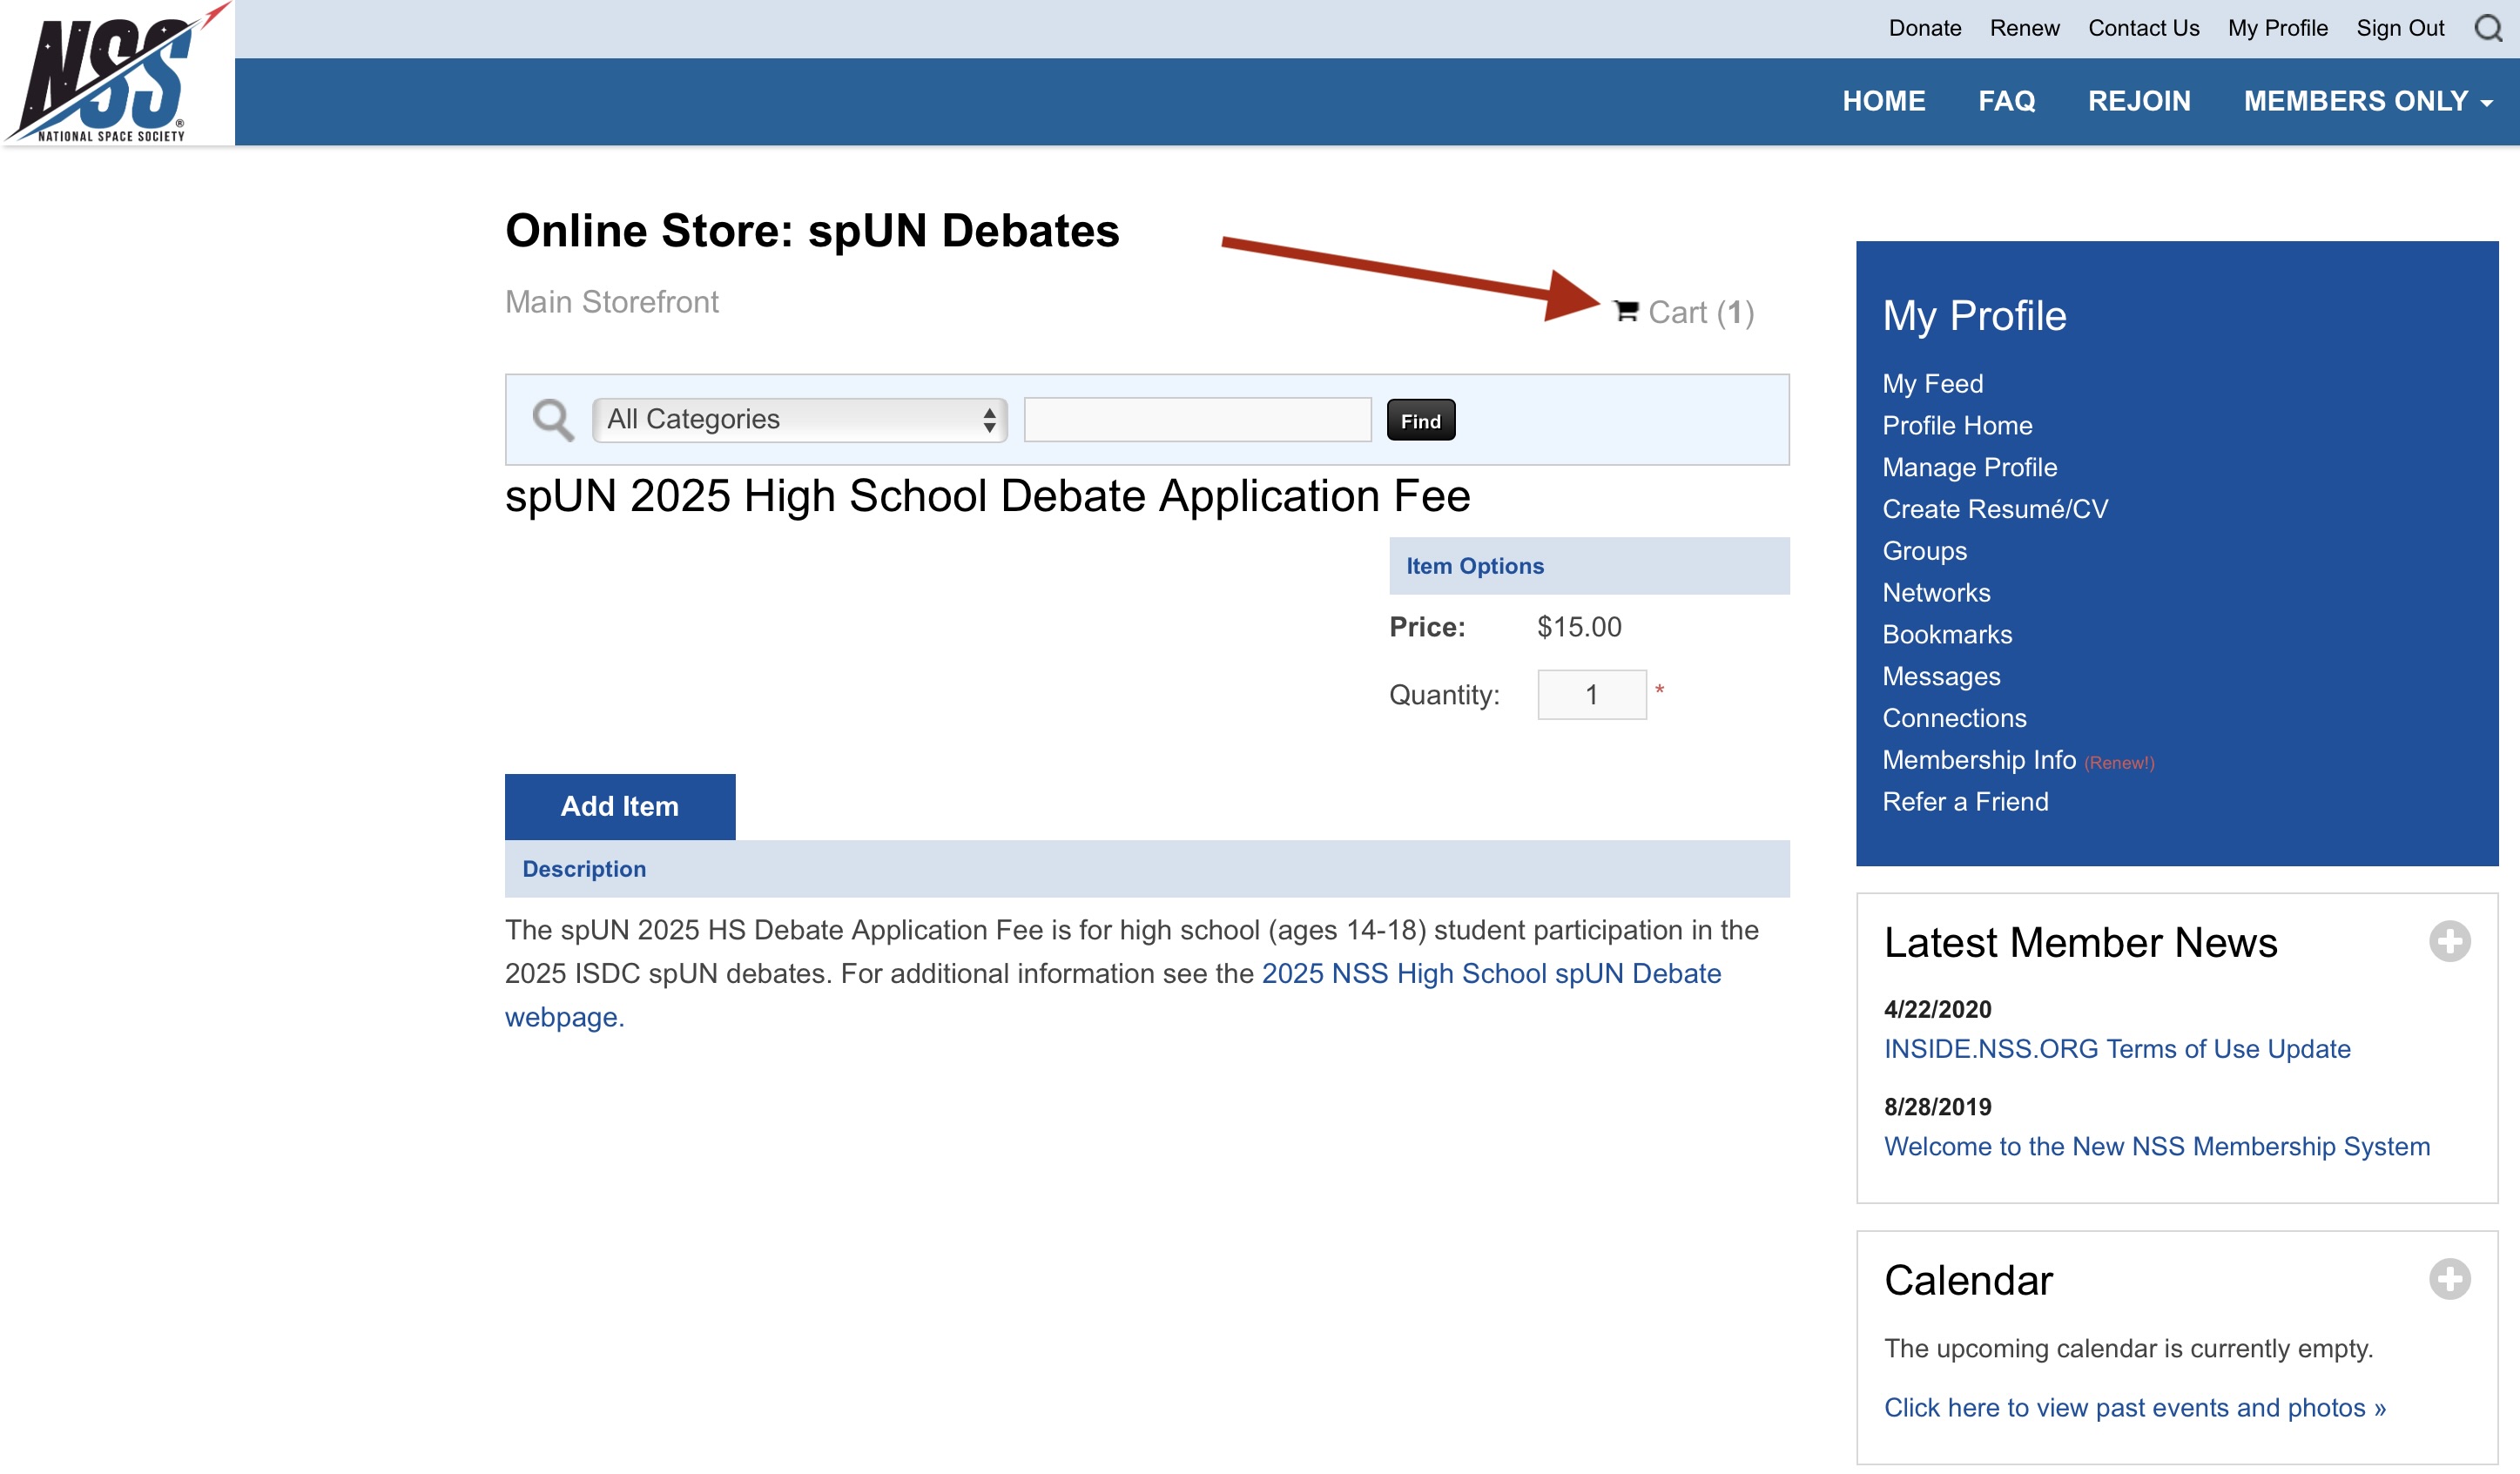Focus the store search text field
The width and height of the screenshot is (2520, 1474).
tap(1197, 419)
